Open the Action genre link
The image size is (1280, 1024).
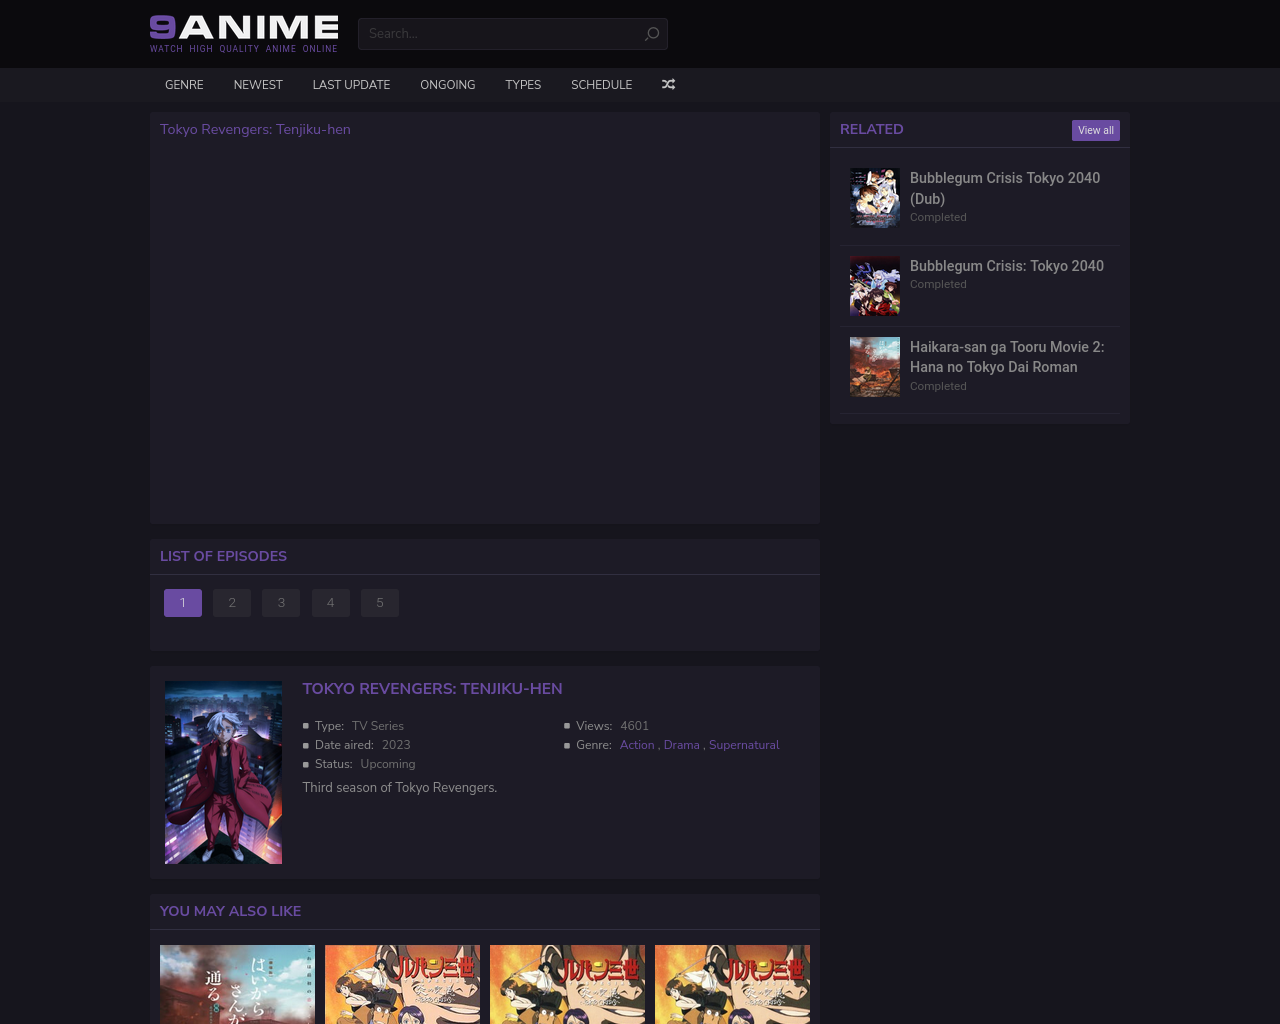pos(637,745)
